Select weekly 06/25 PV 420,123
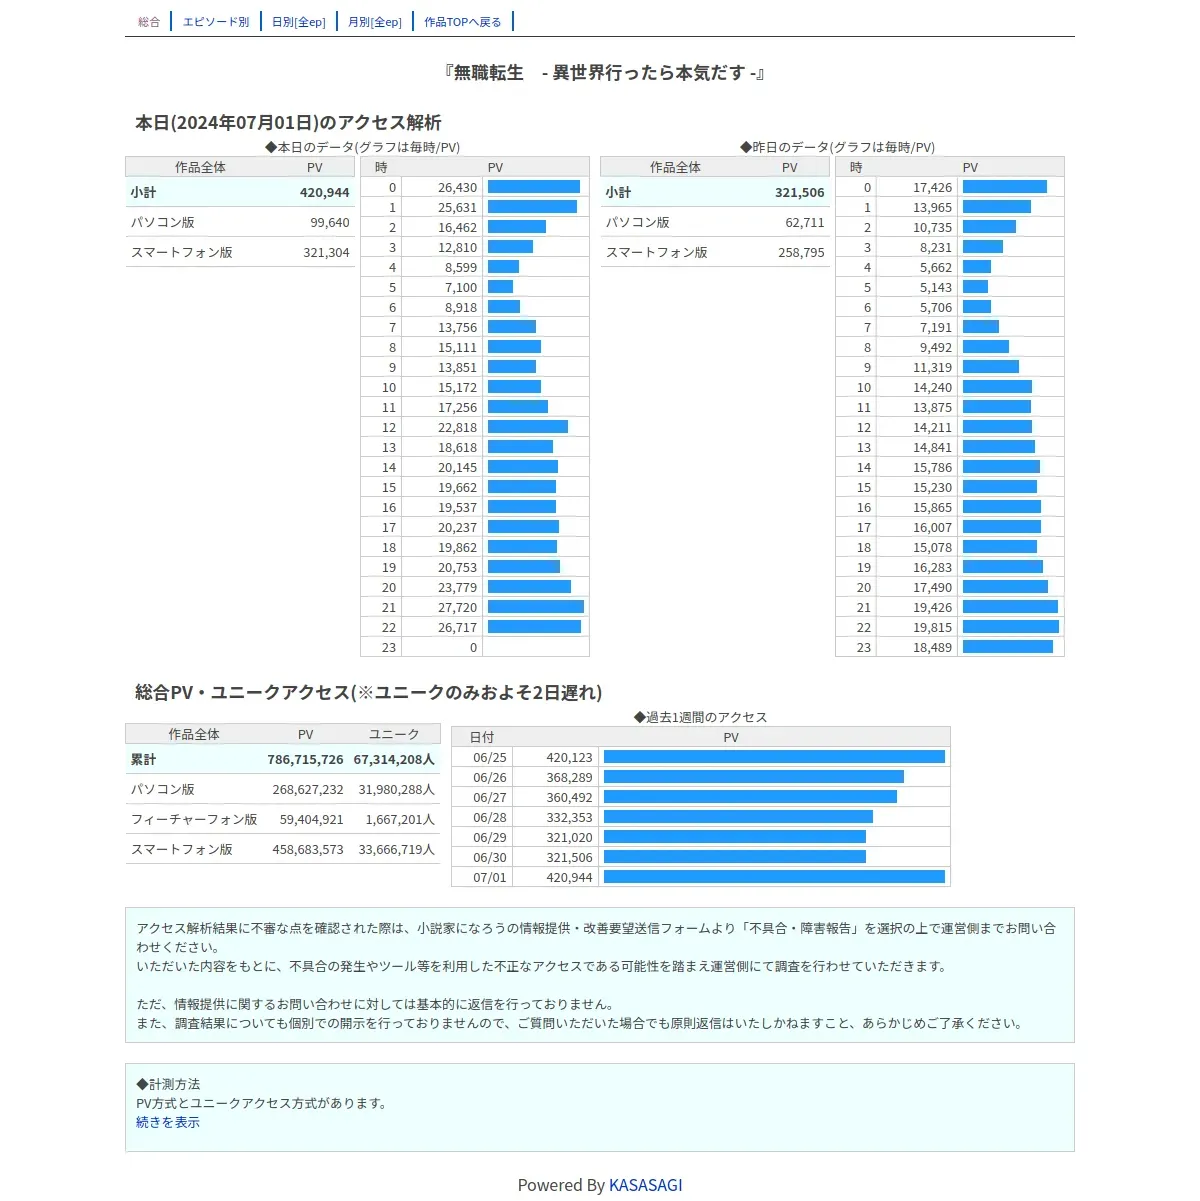The image size is (1200, 1201). tap(569, 757)
